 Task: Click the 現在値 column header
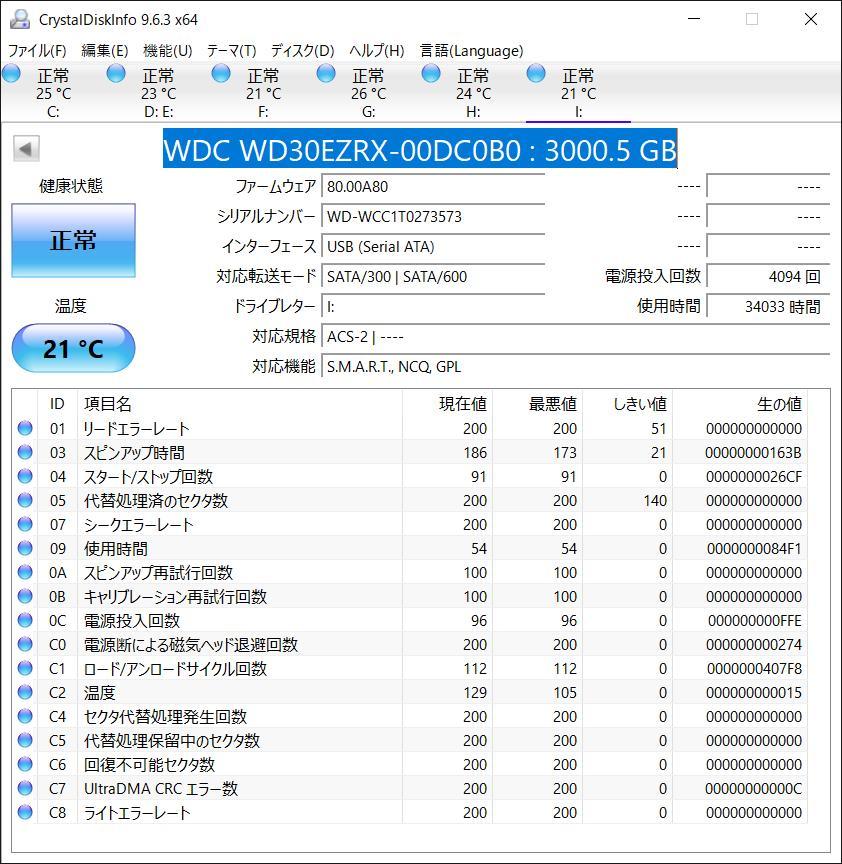click(463, 404)
